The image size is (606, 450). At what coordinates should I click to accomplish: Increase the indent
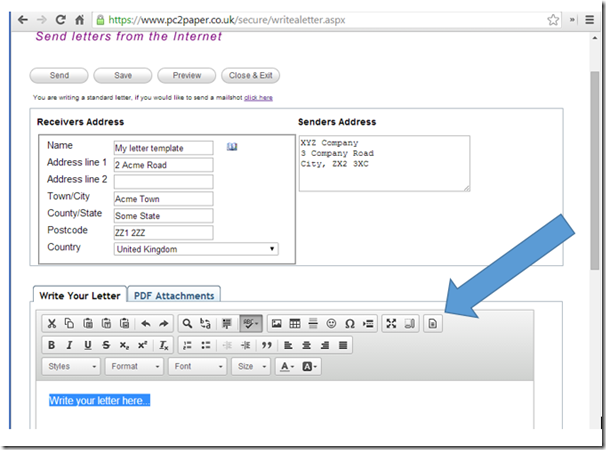pyautogui.click(x=245, y=345)
